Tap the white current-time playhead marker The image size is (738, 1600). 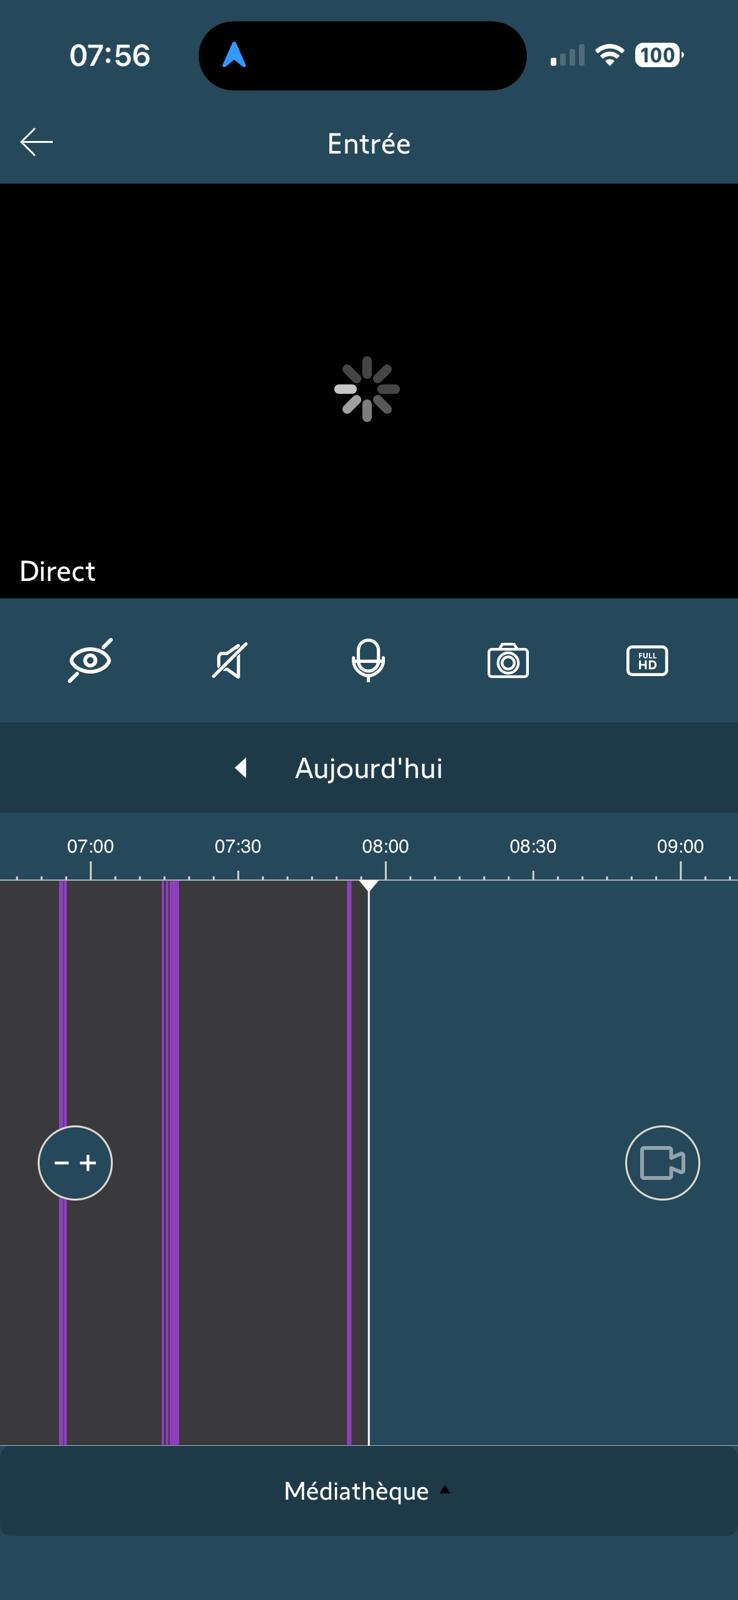coord(369,885)
